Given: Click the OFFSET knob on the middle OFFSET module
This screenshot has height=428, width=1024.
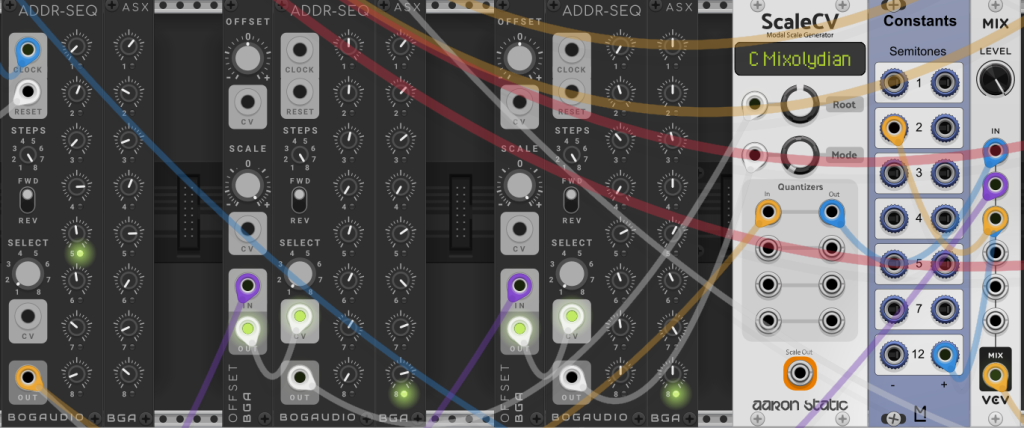Looking at the screenshot, I should (247, 58).
